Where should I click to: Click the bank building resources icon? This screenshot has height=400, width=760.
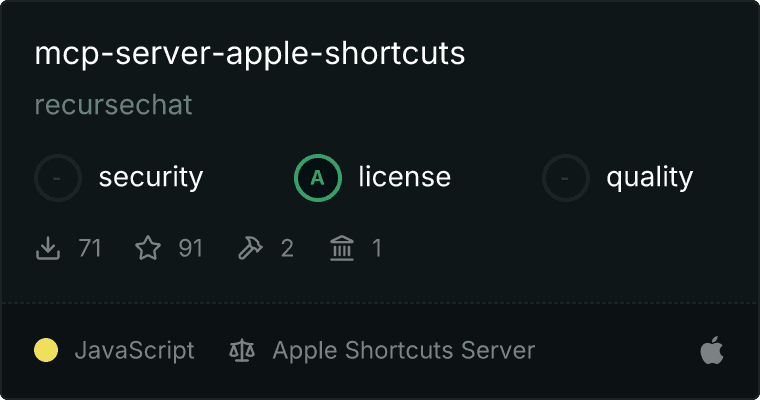pyautogui.click(x=342, y=248)
